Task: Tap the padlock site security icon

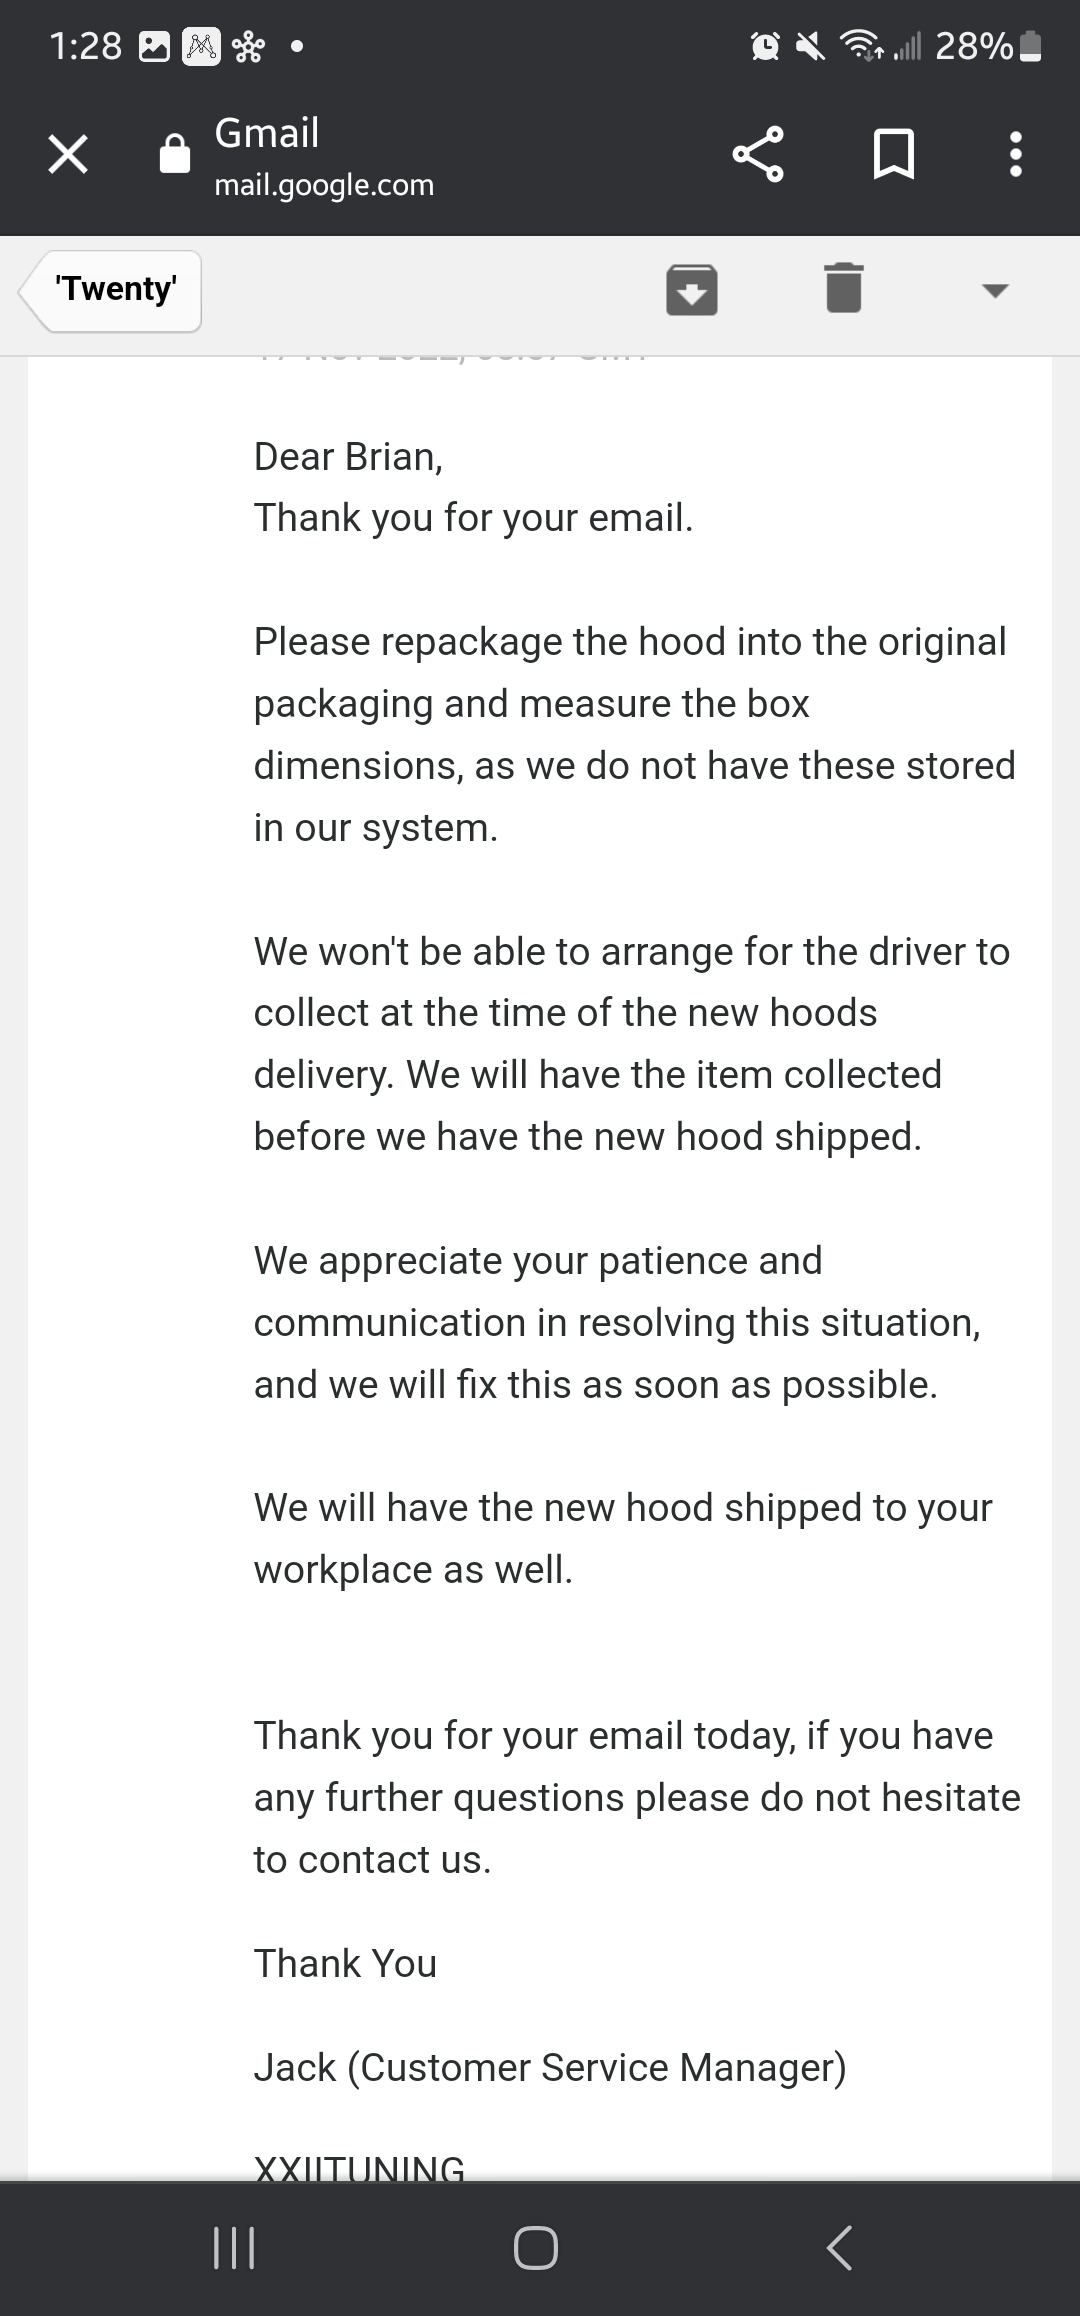Action: [175, 154]
